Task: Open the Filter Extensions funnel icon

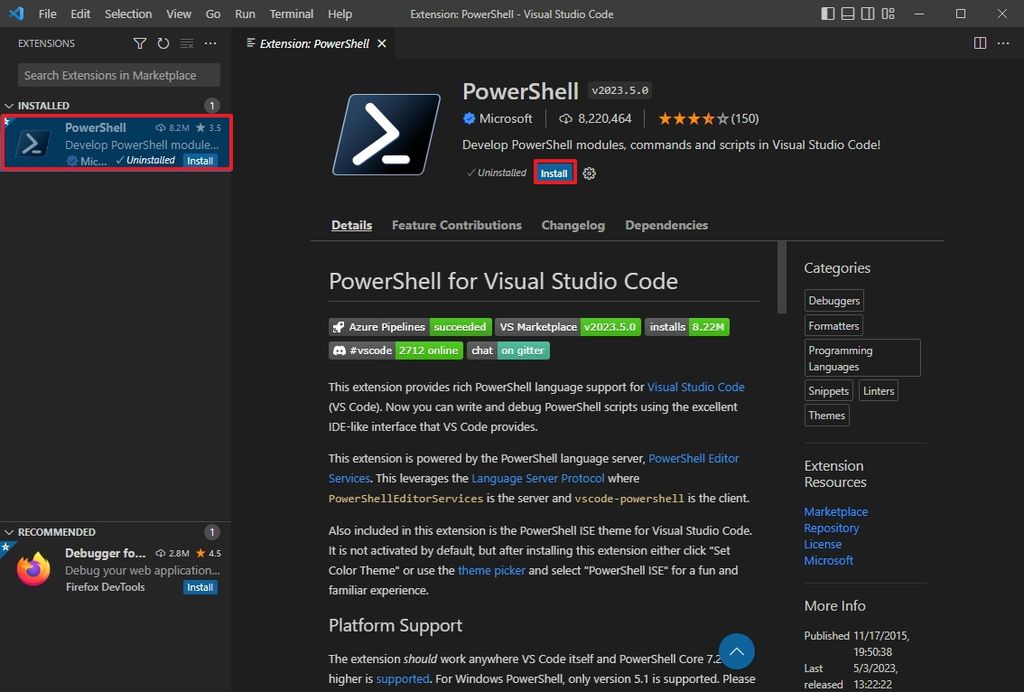Action: [x=140, y=43]
